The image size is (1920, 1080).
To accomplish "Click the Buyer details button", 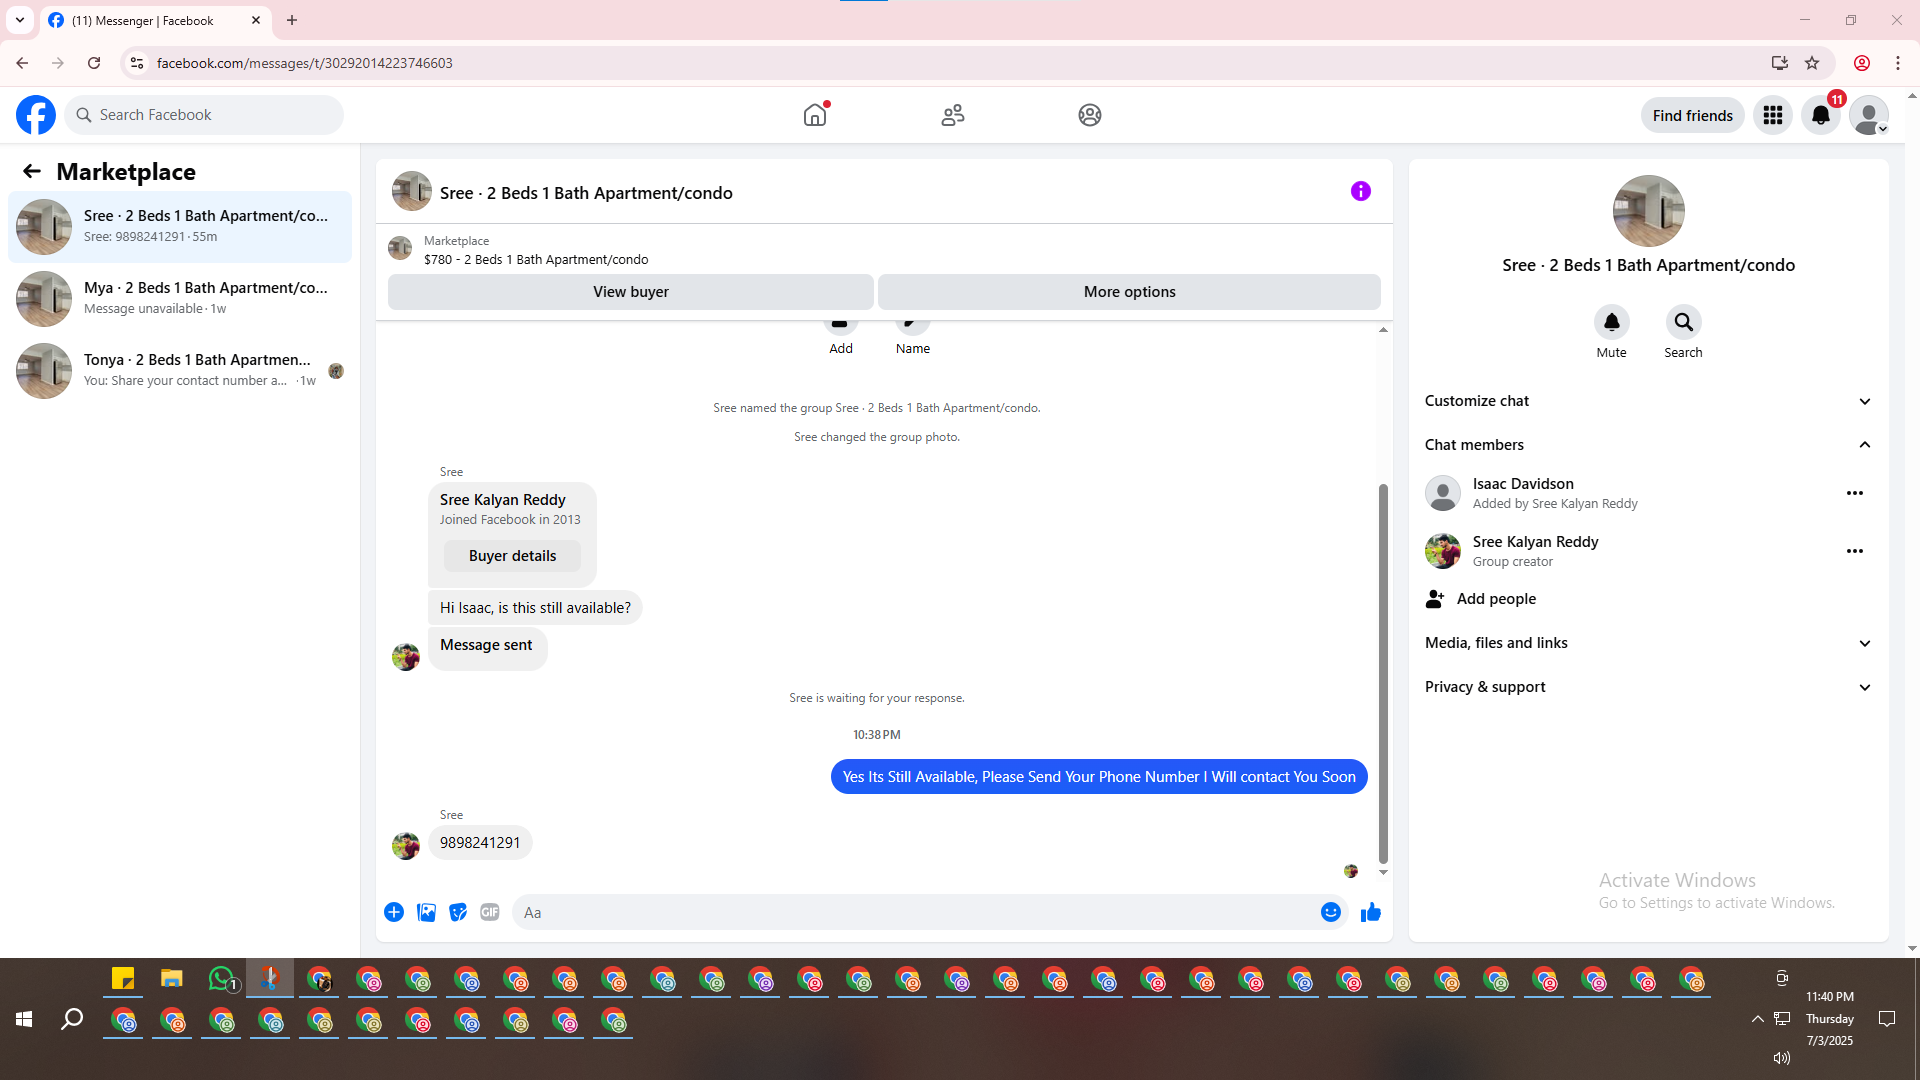I will click(x=512, y=556).
